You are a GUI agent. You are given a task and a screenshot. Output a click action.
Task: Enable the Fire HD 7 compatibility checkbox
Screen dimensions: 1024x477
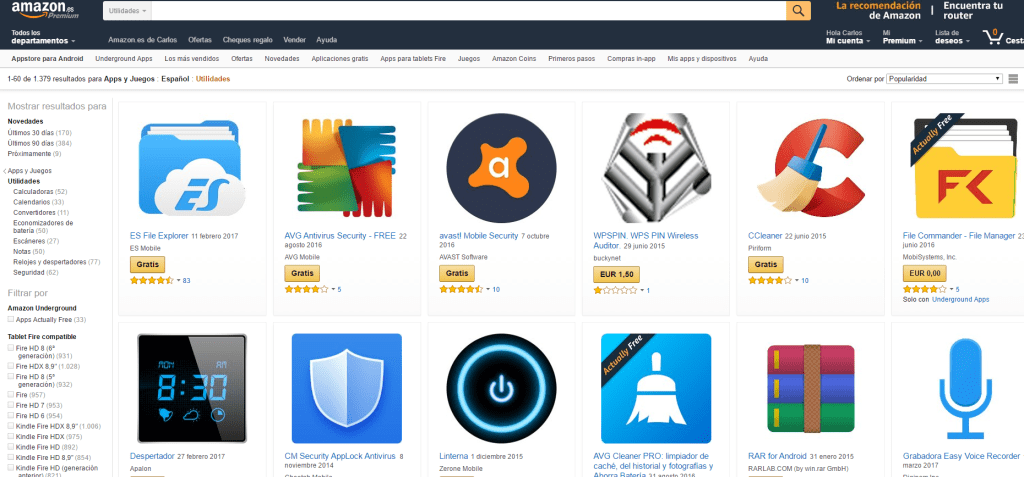click(x=11, y=405)
